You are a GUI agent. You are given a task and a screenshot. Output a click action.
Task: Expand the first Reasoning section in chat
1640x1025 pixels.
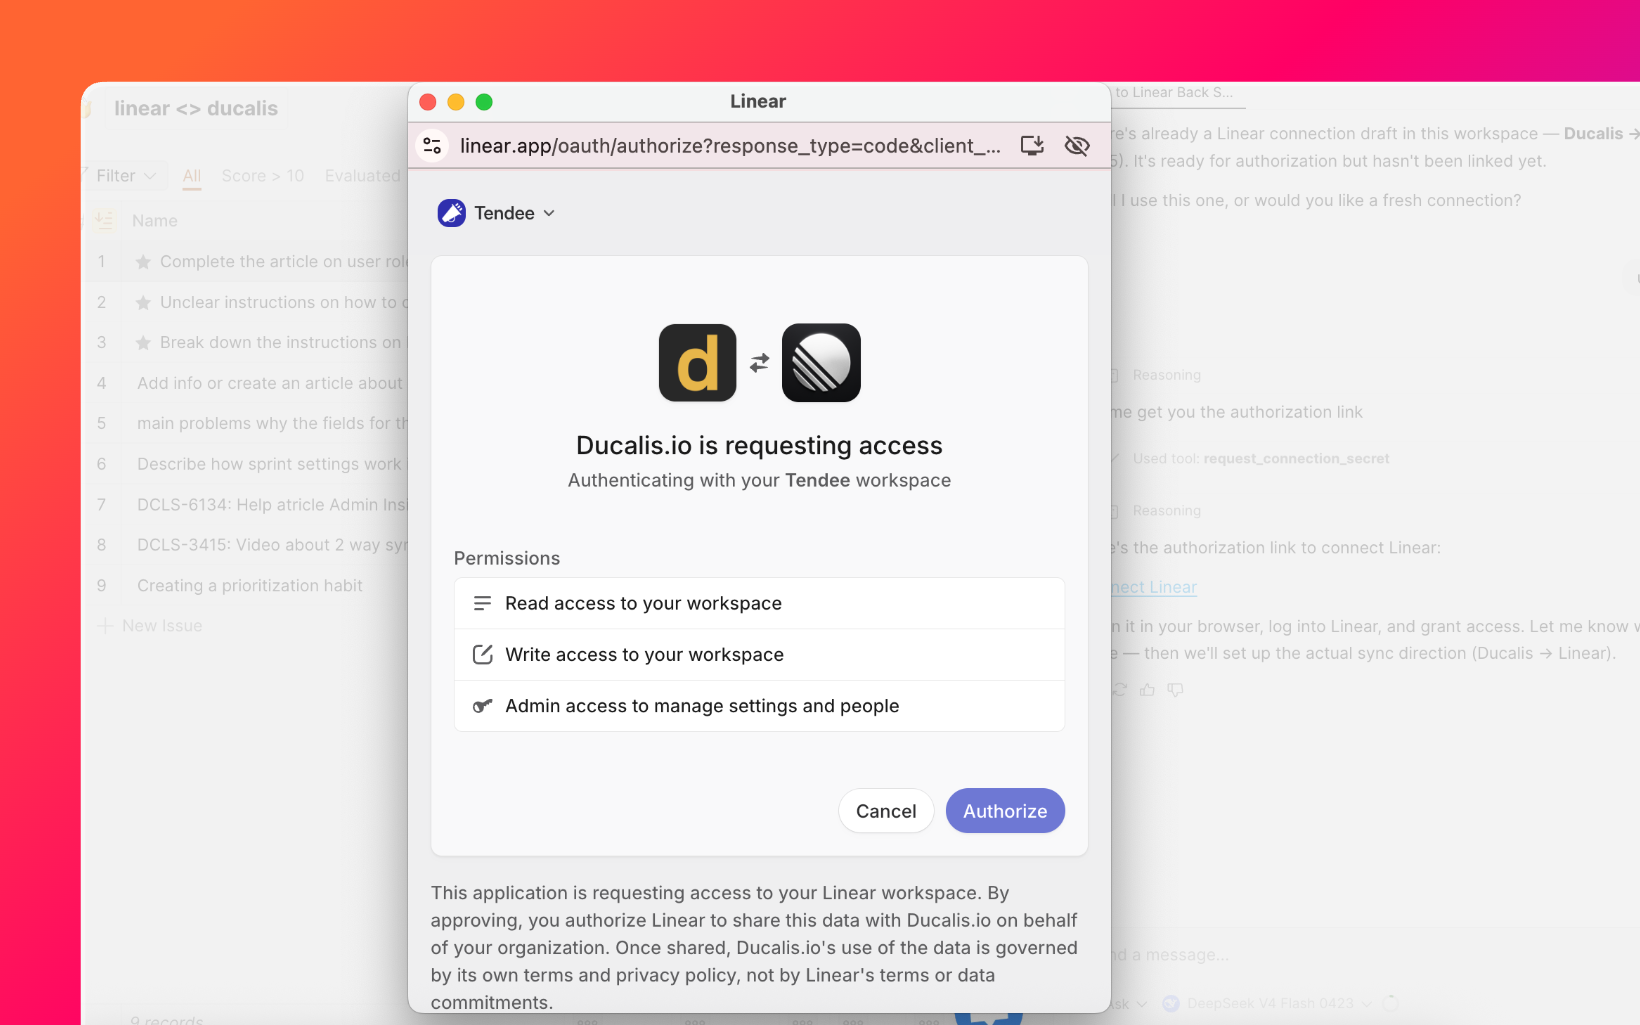tap(1167, 376)
